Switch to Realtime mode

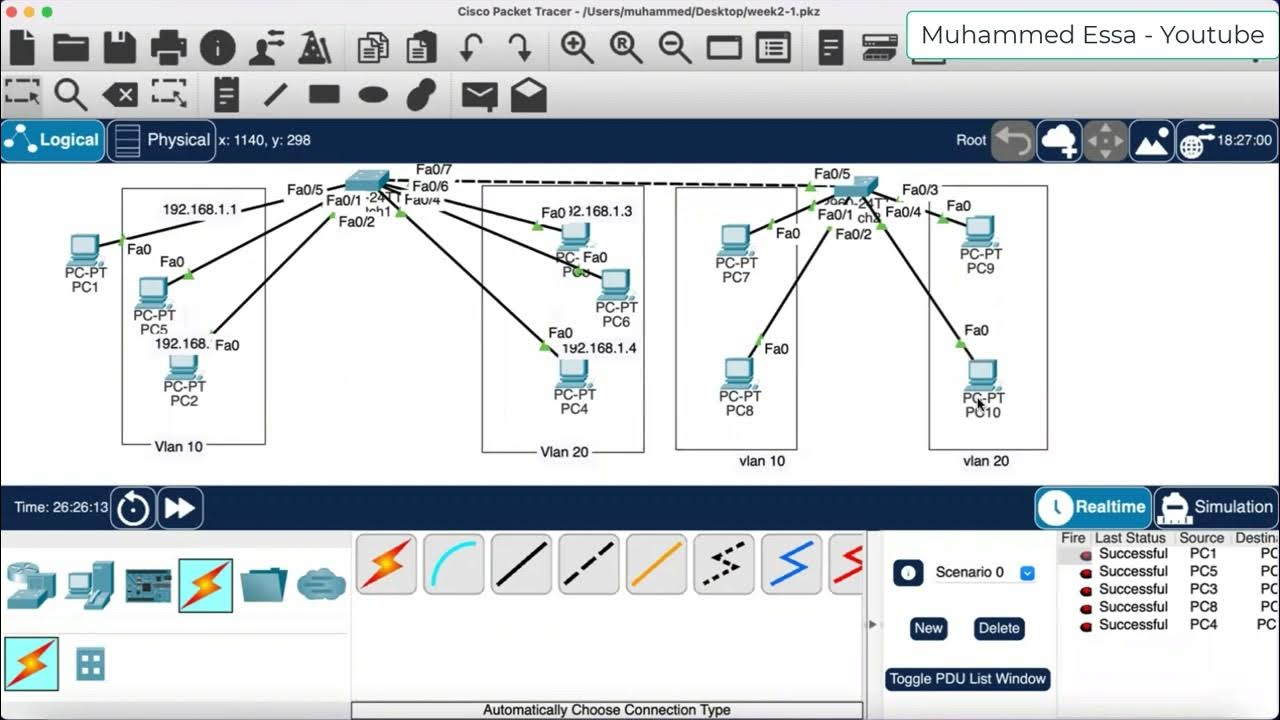coord(1093,507)
